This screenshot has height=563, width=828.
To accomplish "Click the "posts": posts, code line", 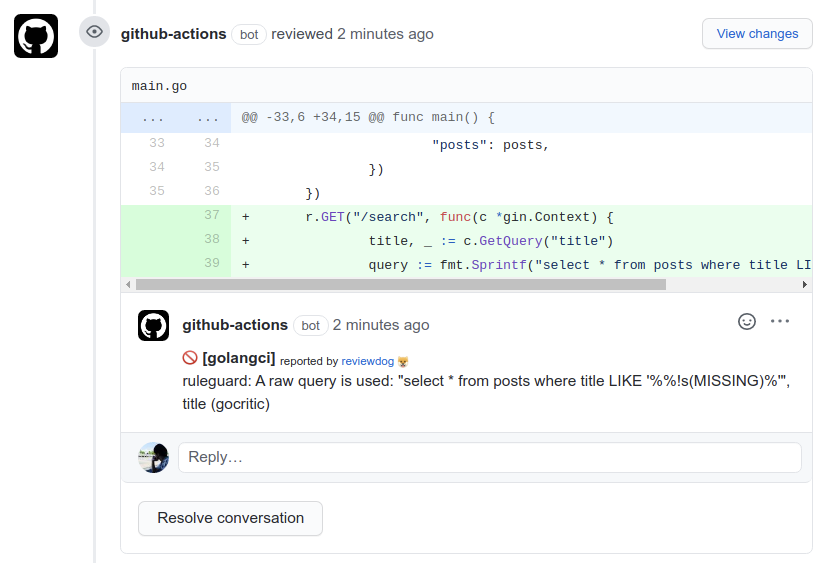I will [491, 145].
